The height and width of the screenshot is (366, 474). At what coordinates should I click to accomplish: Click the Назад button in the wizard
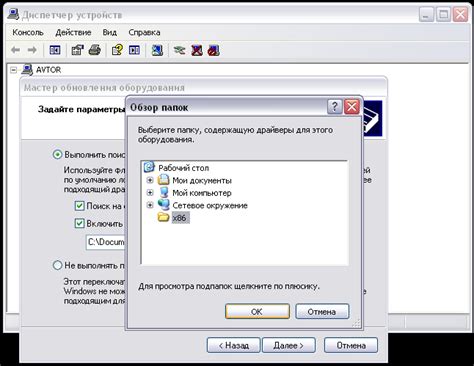233,345
